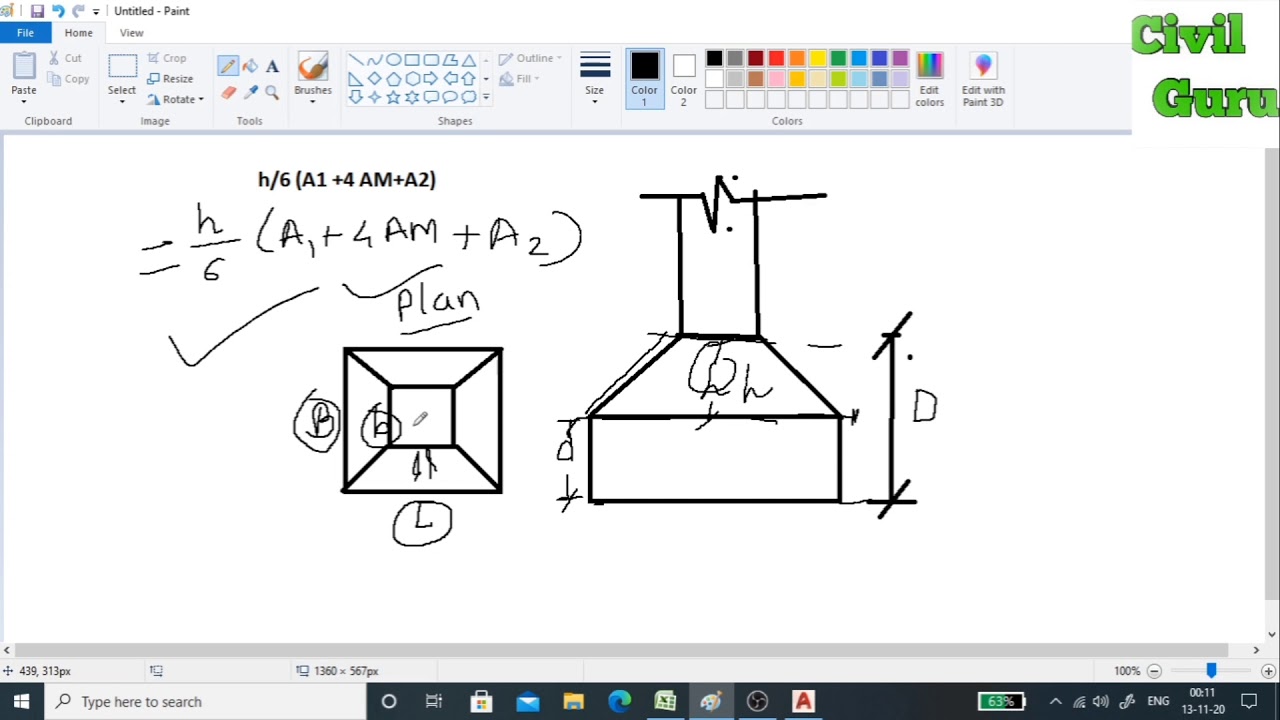Image resolution: width=1280 pixels, height=720 pixels.
Task: Activate Color 2 selector
Action: pos(684,80)
